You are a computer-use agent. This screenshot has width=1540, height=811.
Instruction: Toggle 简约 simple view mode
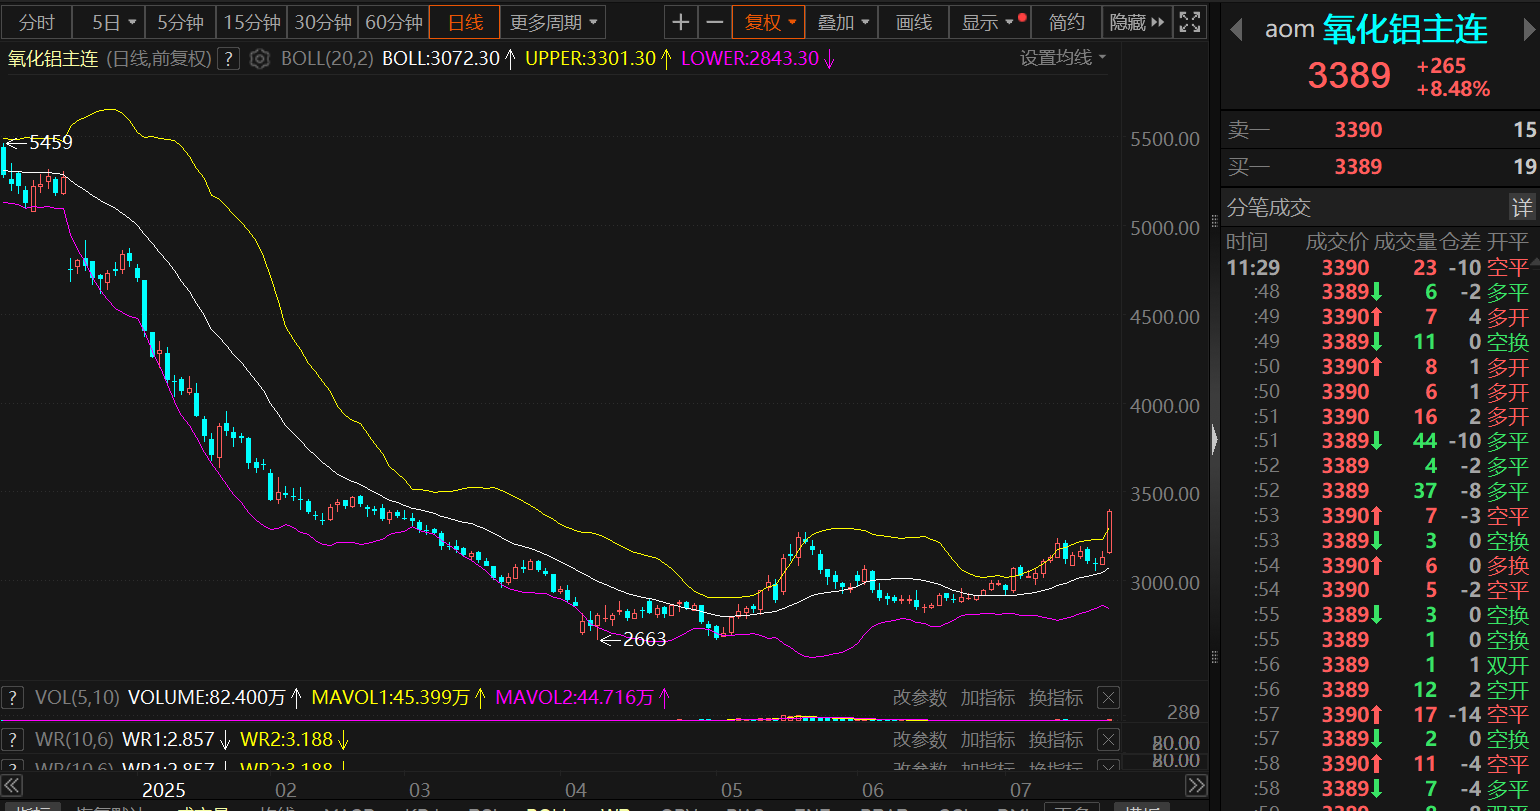[x=1066, y=22]
